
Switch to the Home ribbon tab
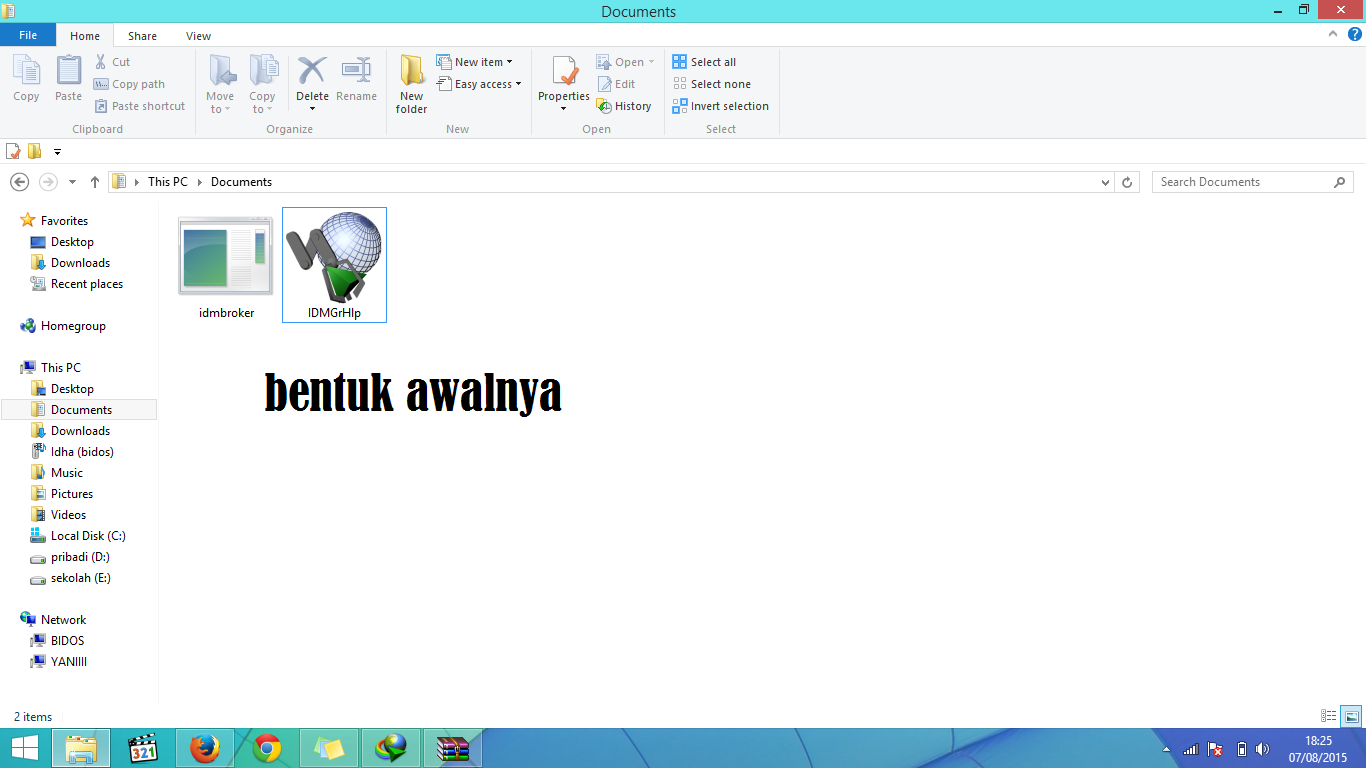click(84, 36)
